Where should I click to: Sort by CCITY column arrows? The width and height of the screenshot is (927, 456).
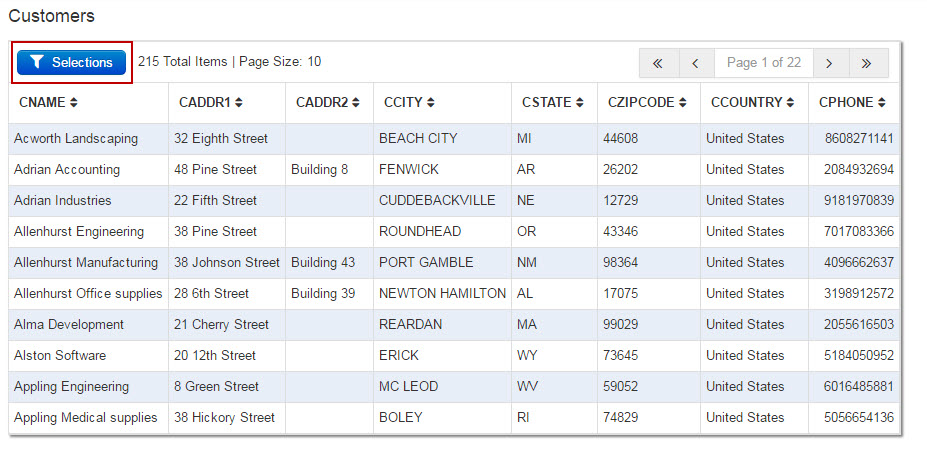point(430,102)
